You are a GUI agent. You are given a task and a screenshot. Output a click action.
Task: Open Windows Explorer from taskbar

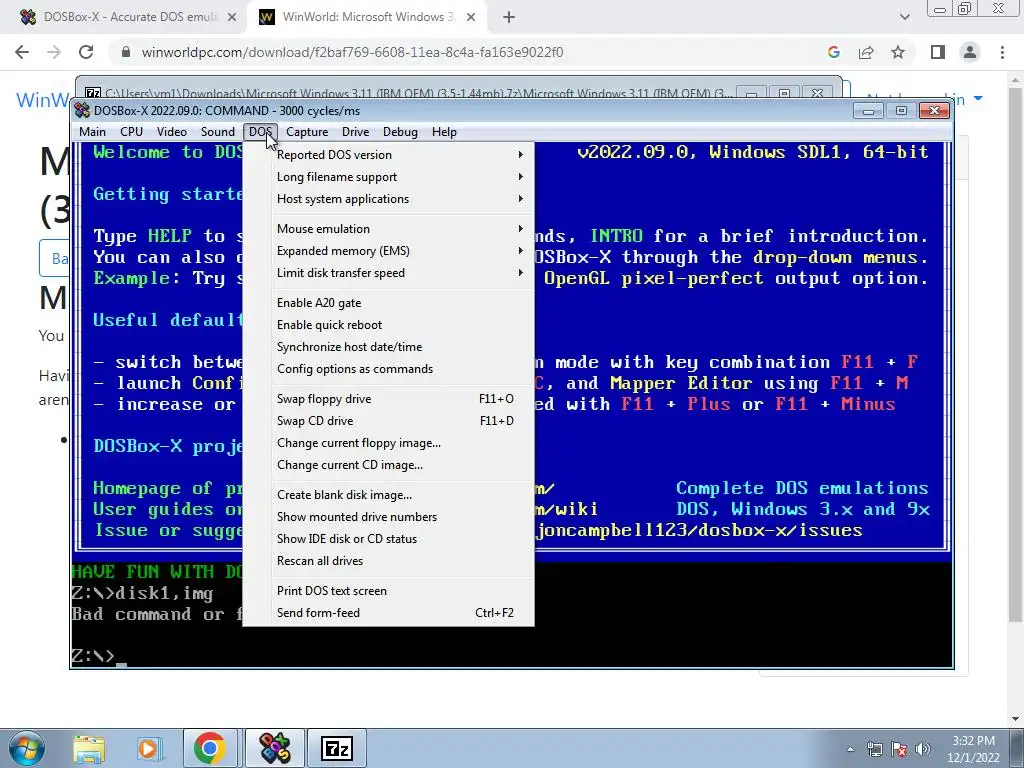coord(89,748)
